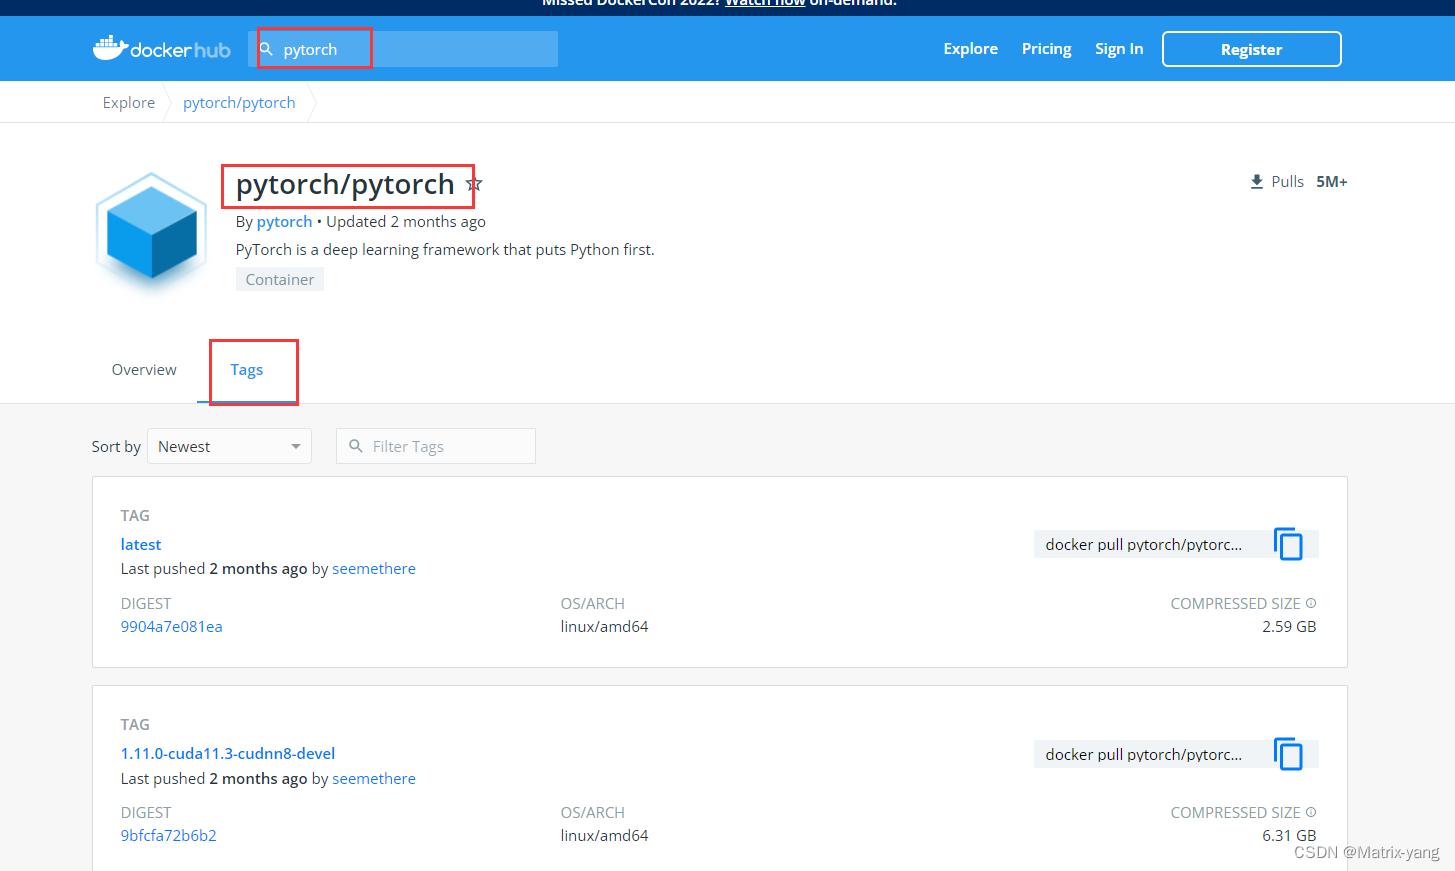The height and width of the screenshot is (871, 1455).
Task: Click the magnifier icon in top search bar
Action: 266,48
